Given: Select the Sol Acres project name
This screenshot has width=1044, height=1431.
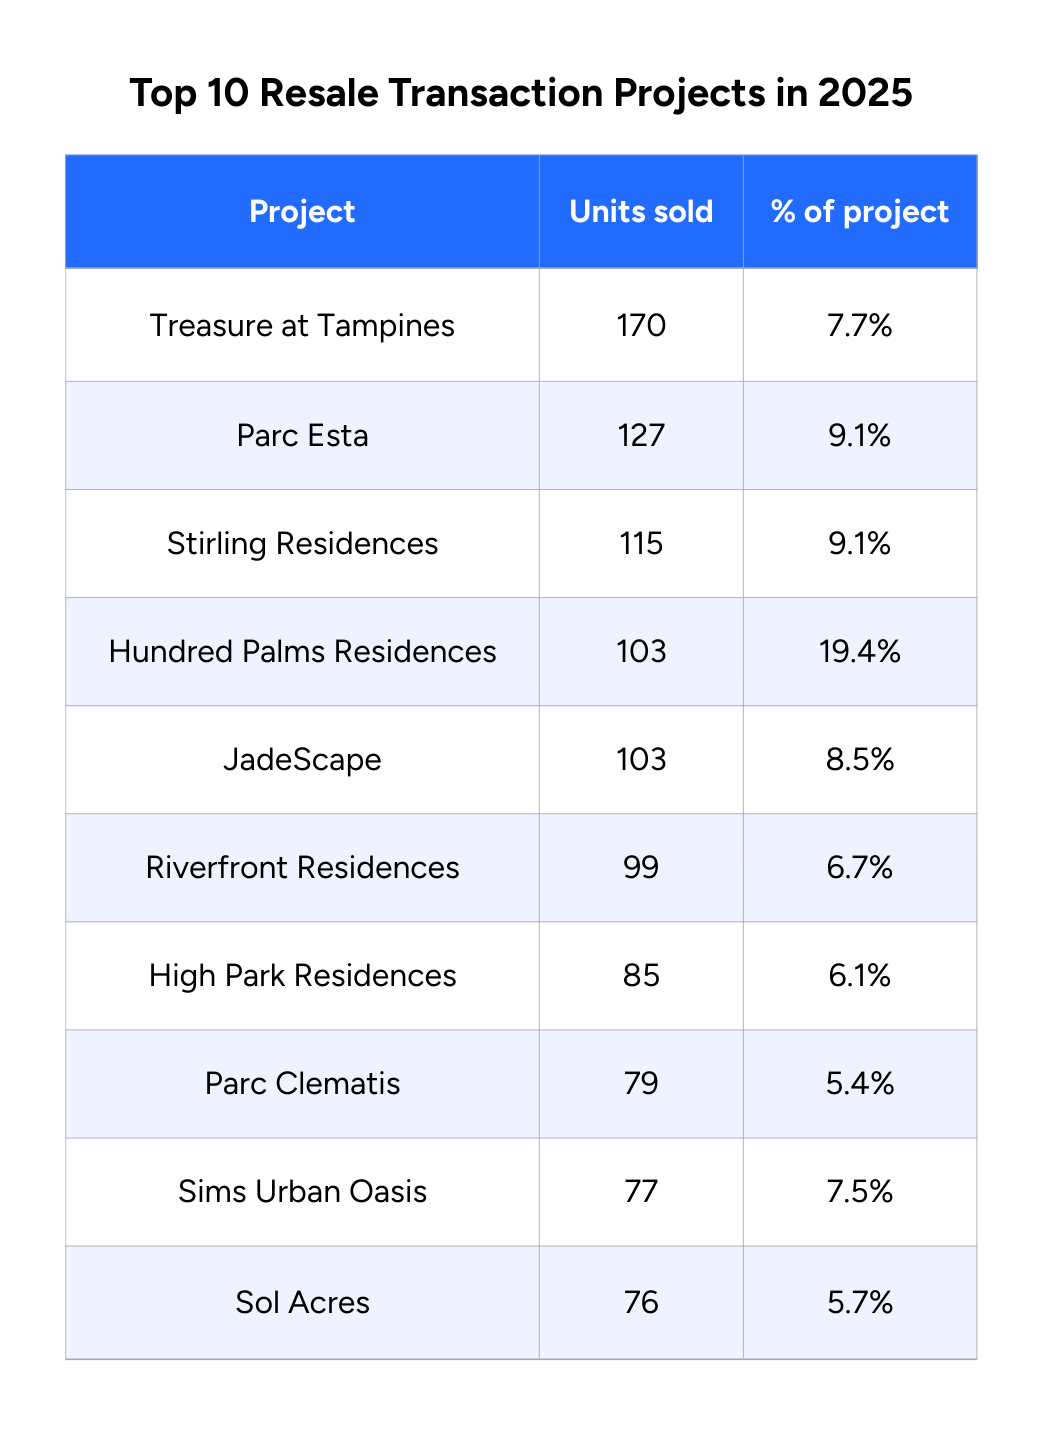Looking at the screenshot, I should point(302,1302).
